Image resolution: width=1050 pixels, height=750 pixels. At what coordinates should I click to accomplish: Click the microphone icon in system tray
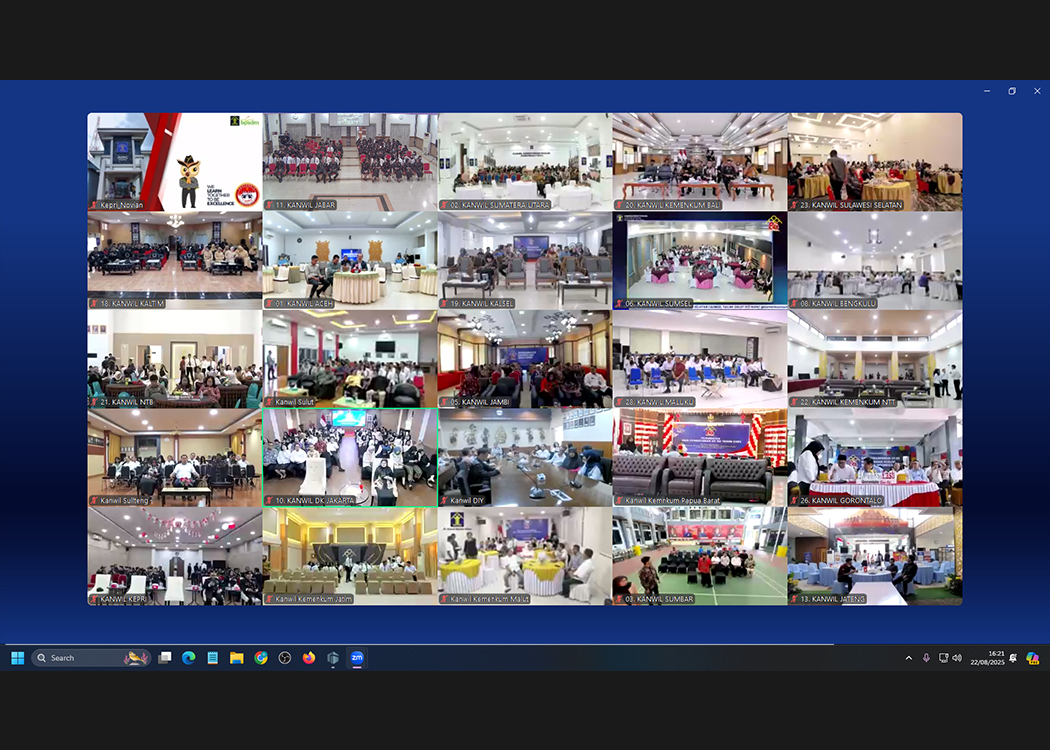tap(926, 658)
